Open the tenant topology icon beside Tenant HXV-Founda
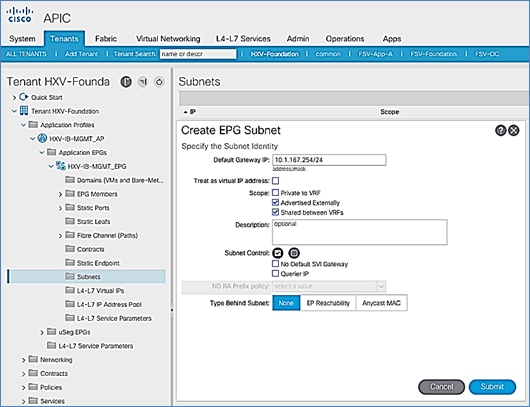Screen dimensions: 530x407 point(126,81)
